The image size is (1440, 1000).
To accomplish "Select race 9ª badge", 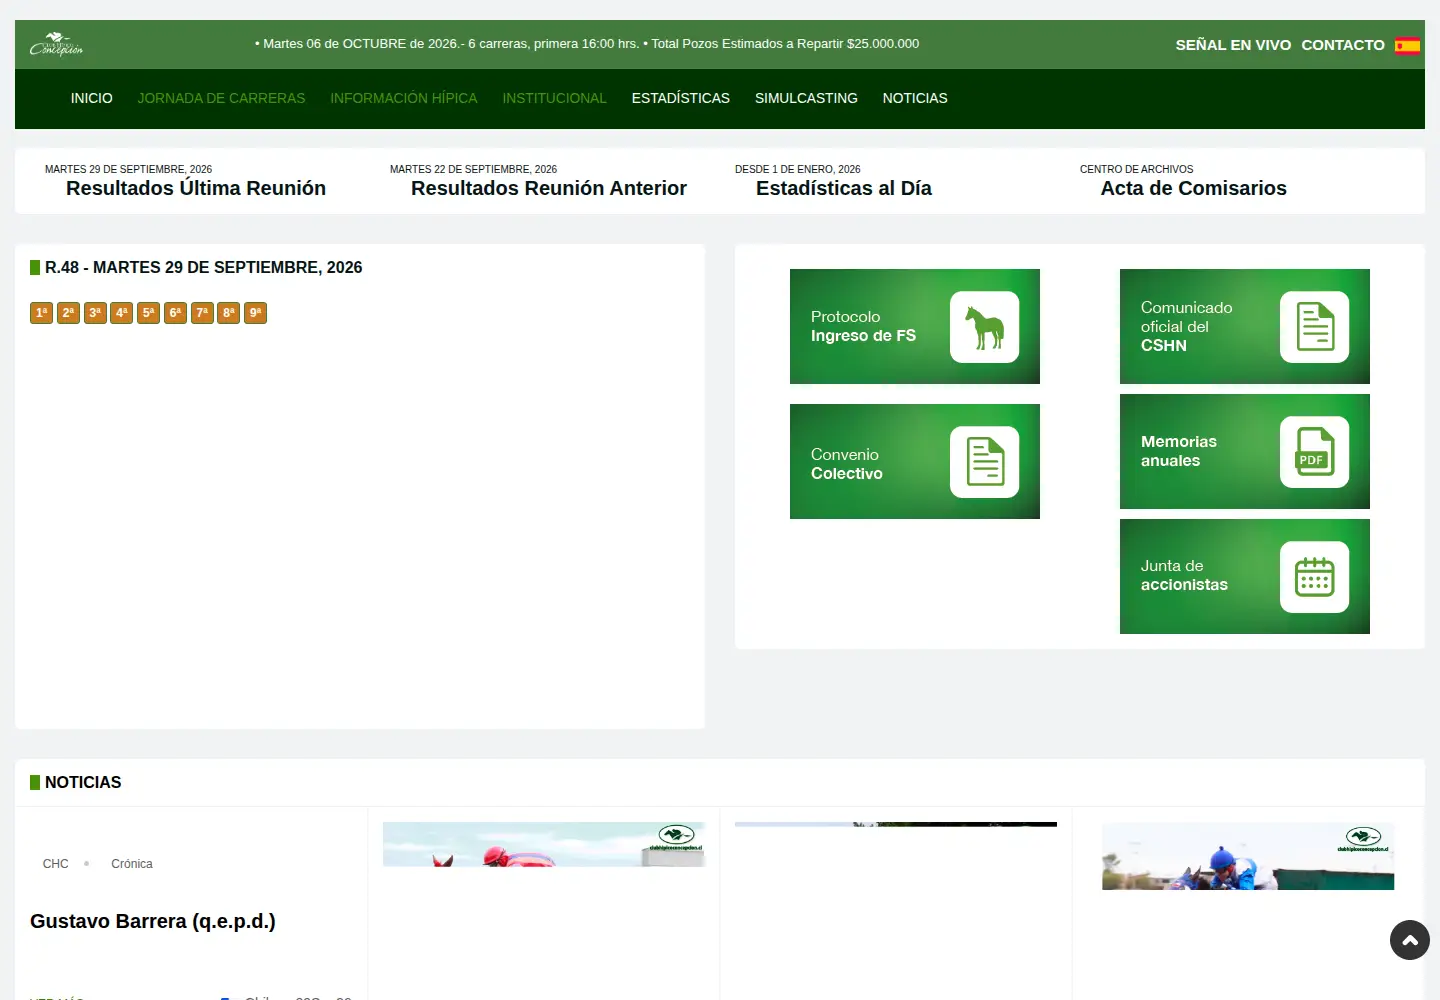I will [x=255, y=313].
